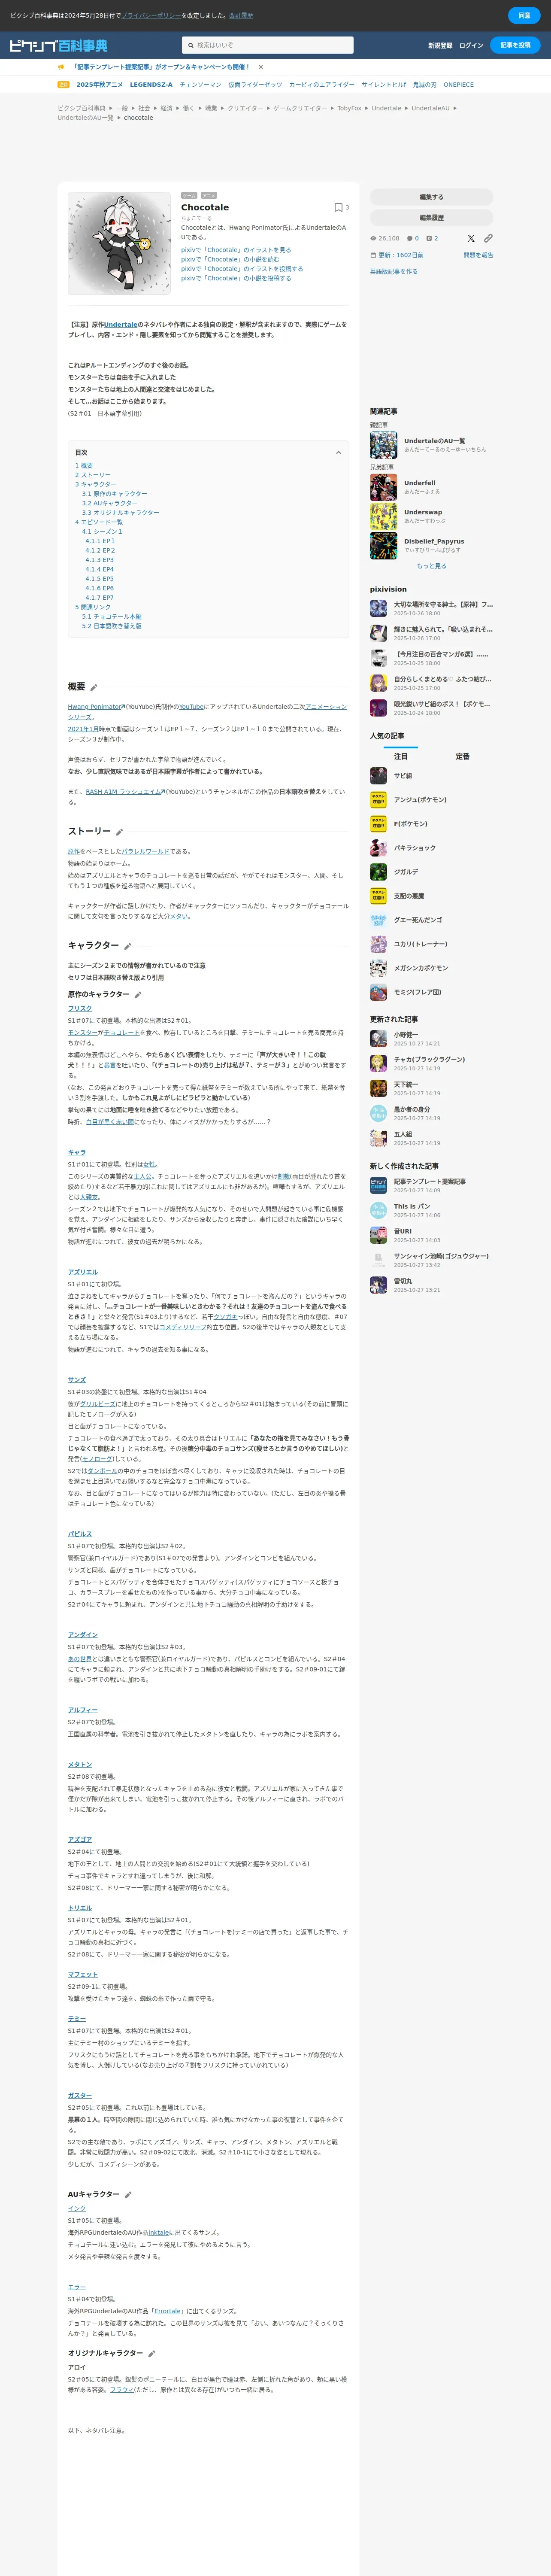Viewport: 551px width, 2576px height.
Task: Open popular article ジガルデ
Action: (x=406, y=872)
